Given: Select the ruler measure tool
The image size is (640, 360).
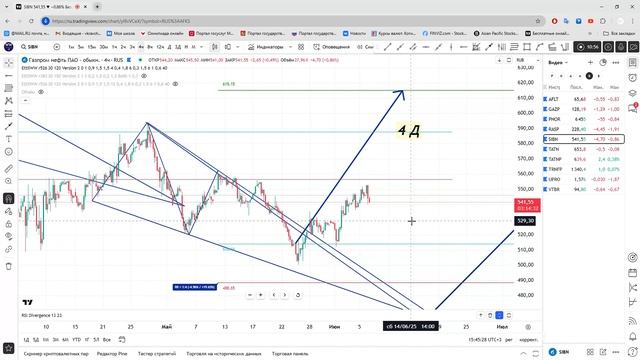Looking at the screenshot, I should 9,169.
